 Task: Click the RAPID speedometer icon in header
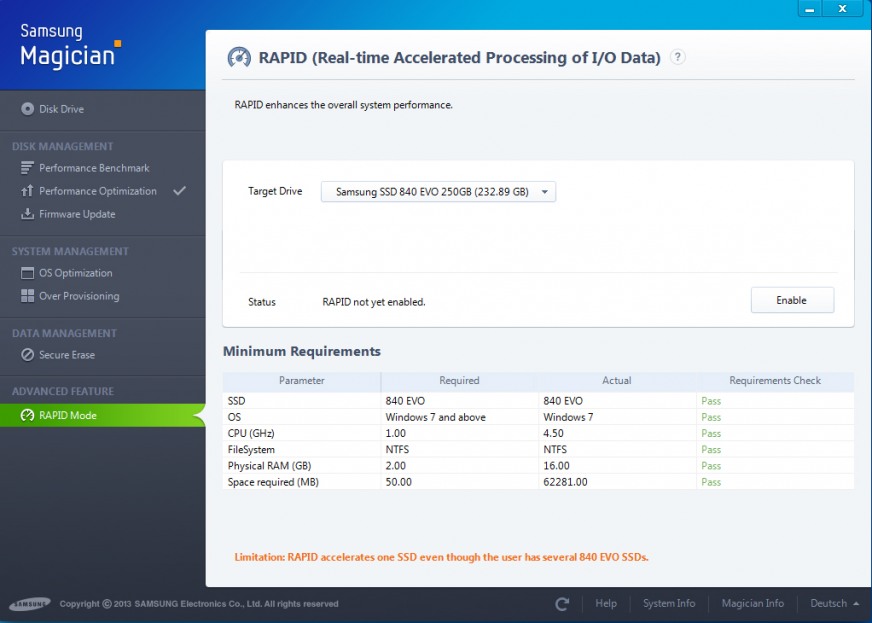pos(239,58)
